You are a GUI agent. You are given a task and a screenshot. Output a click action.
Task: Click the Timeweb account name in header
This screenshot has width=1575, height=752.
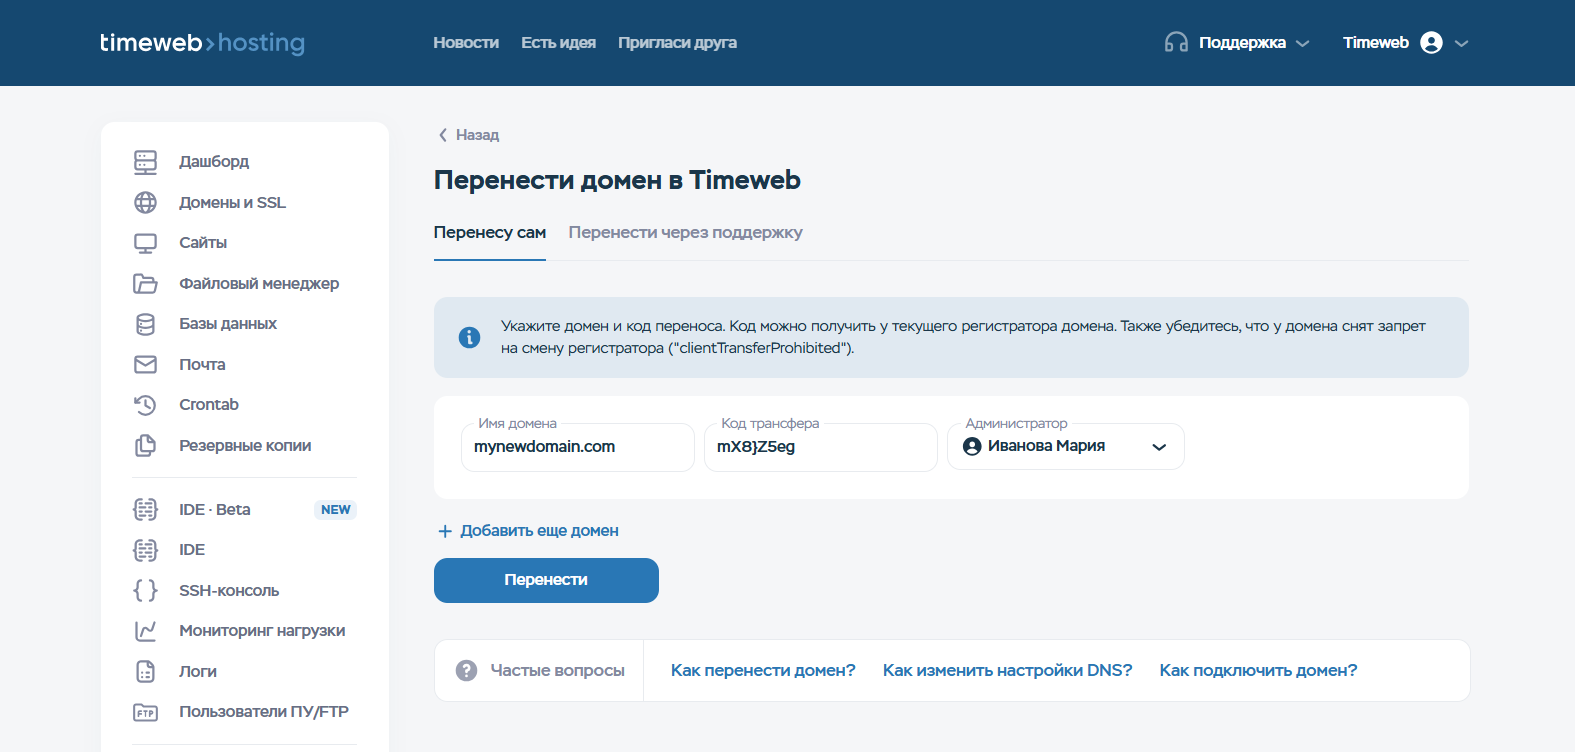point(1376,43)
